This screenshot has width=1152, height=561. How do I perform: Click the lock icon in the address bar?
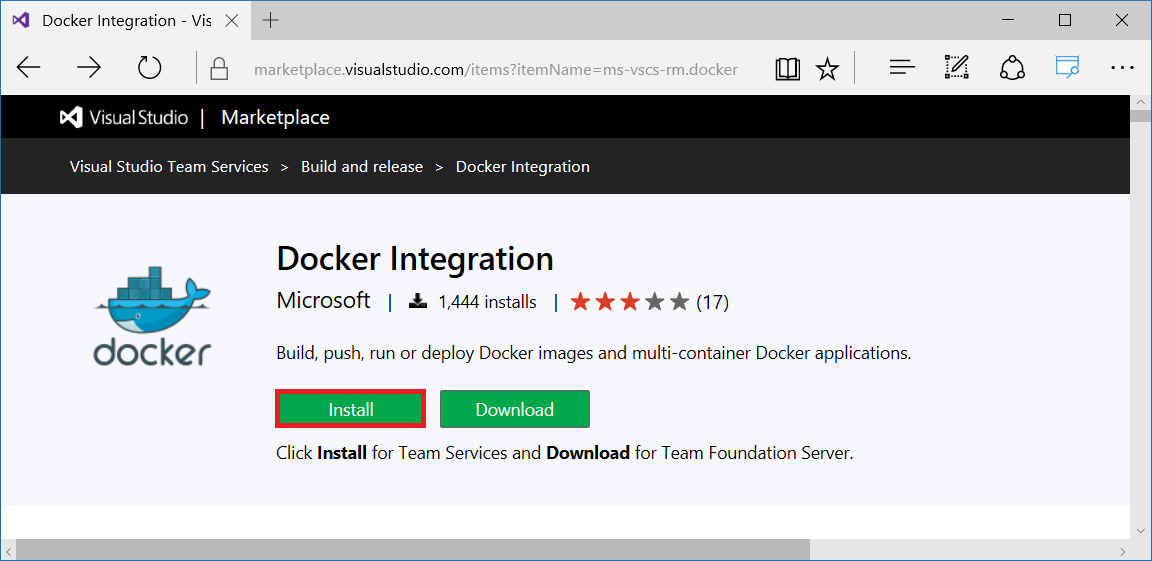pyautogui.click(x=219, y=69)
